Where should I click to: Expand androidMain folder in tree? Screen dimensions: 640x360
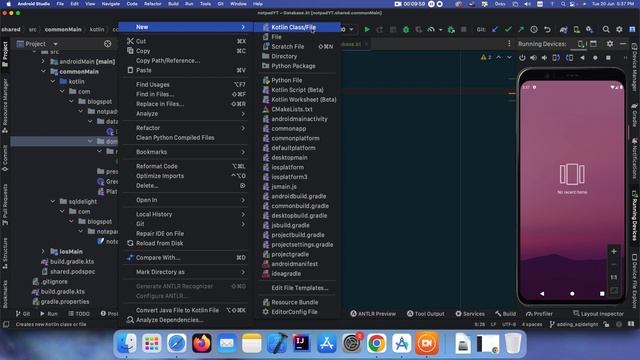43,61
